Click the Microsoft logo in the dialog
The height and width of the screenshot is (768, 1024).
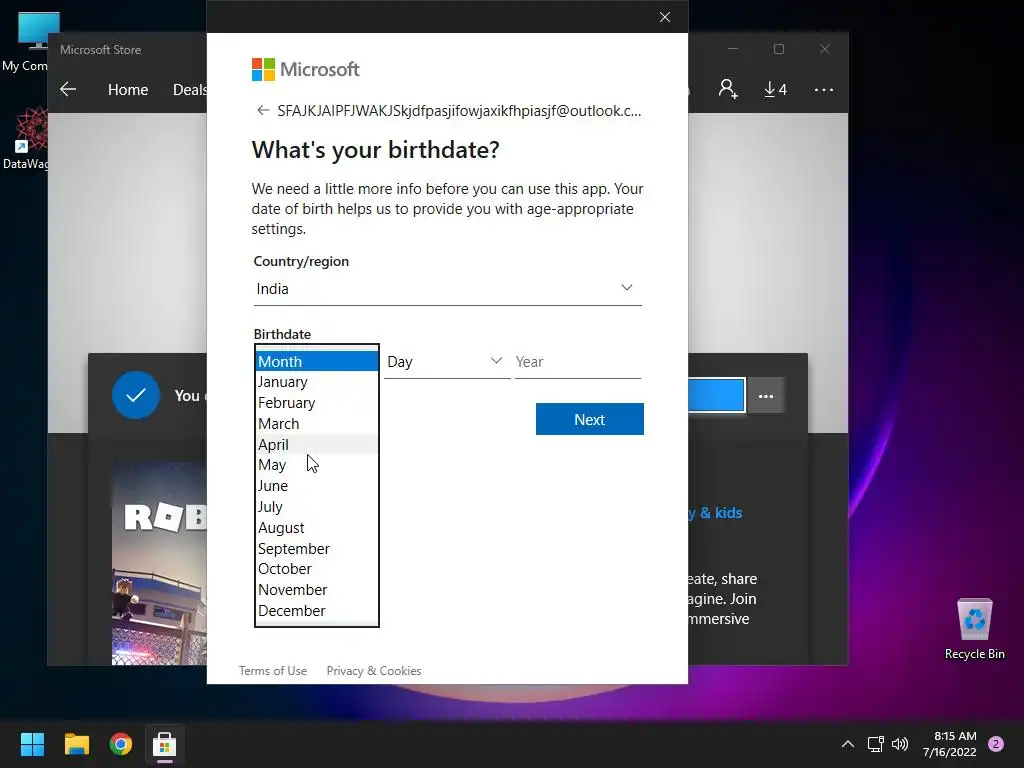tap(305, 69)
